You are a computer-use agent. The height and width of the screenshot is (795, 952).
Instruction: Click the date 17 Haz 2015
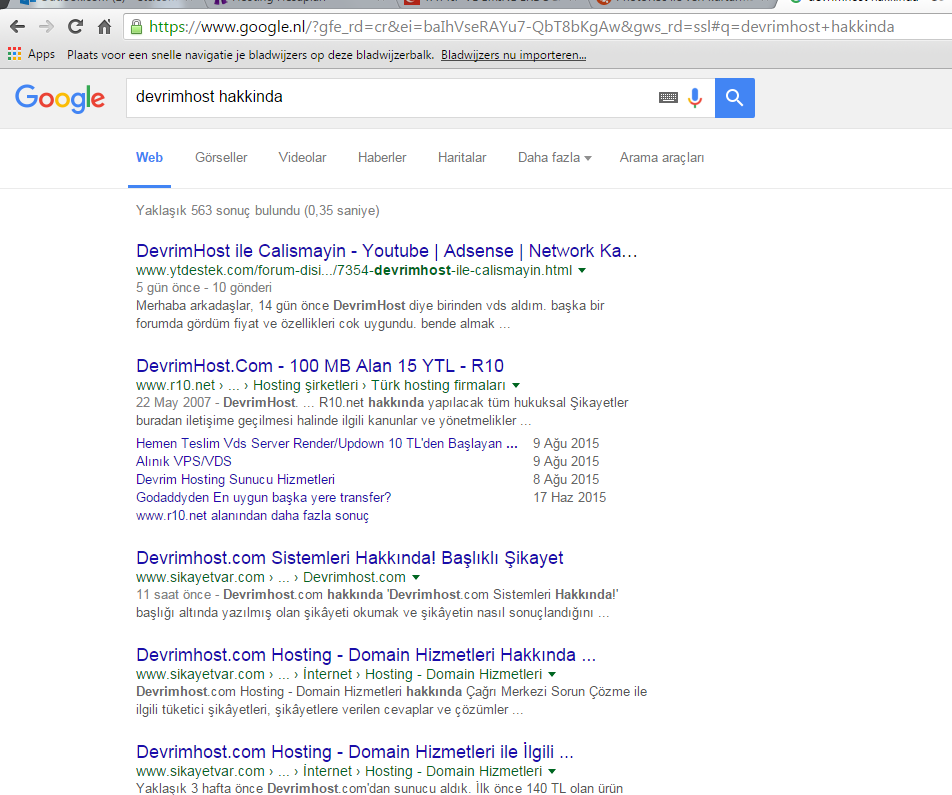coord(570,497)
